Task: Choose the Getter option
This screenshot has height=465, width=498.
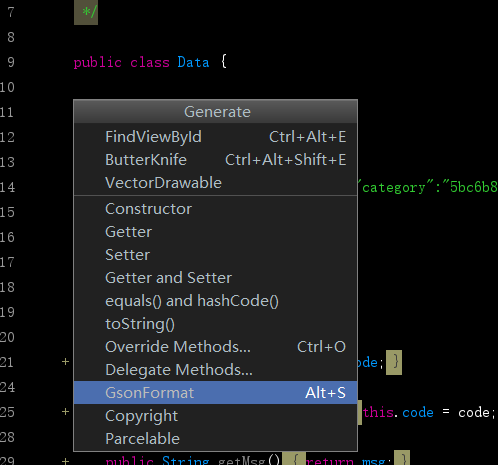Action: [215, 232]
